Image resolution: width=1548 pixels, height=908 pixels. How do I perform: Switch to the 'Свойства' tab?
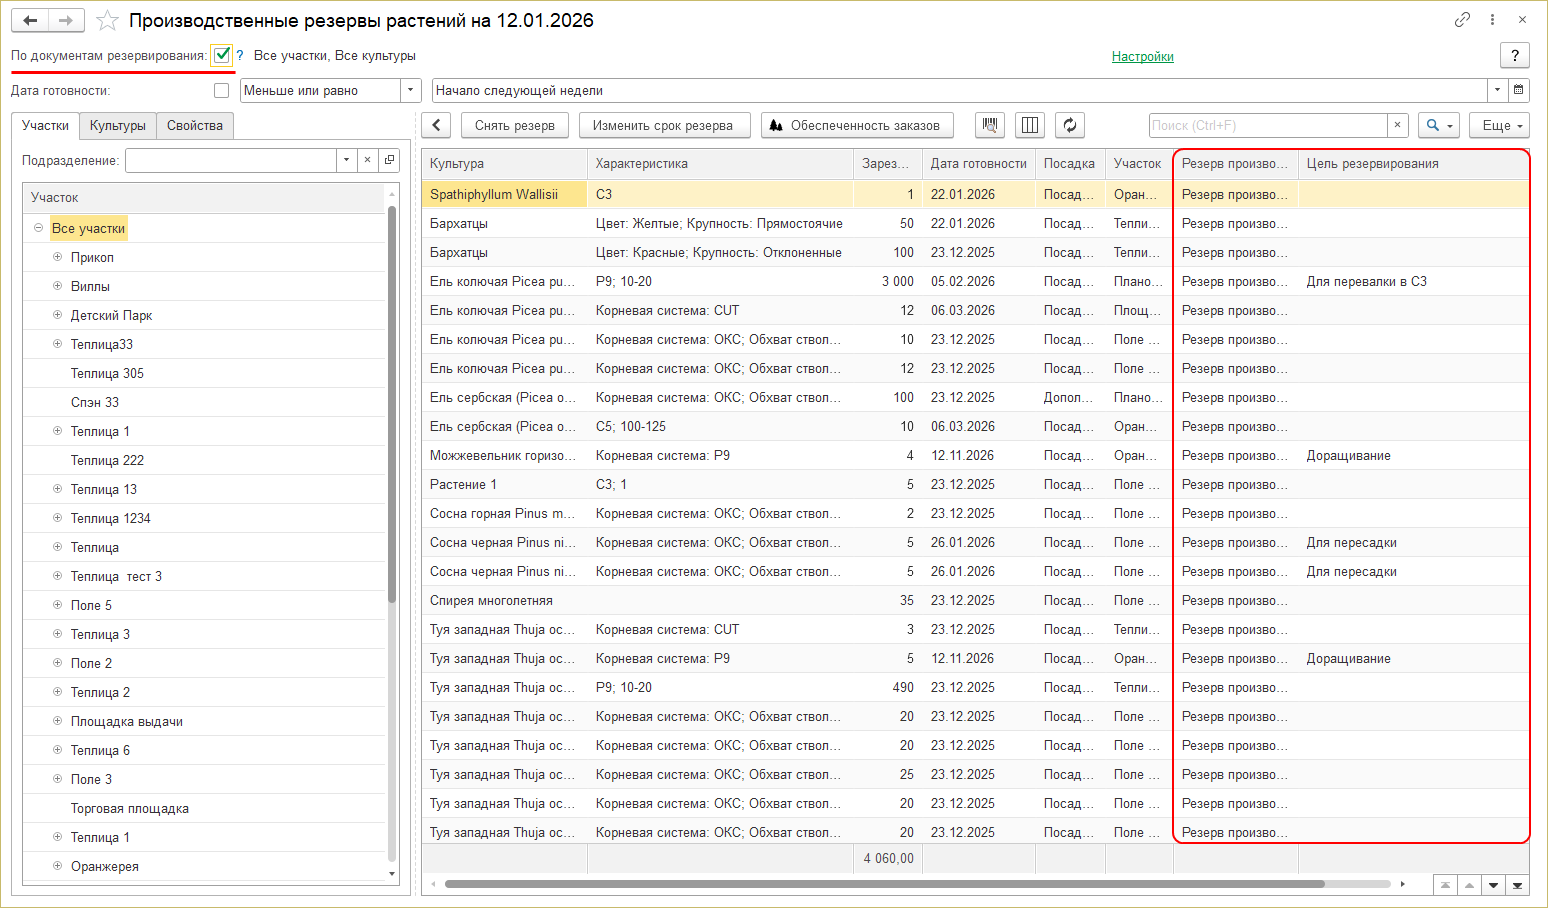194,125
